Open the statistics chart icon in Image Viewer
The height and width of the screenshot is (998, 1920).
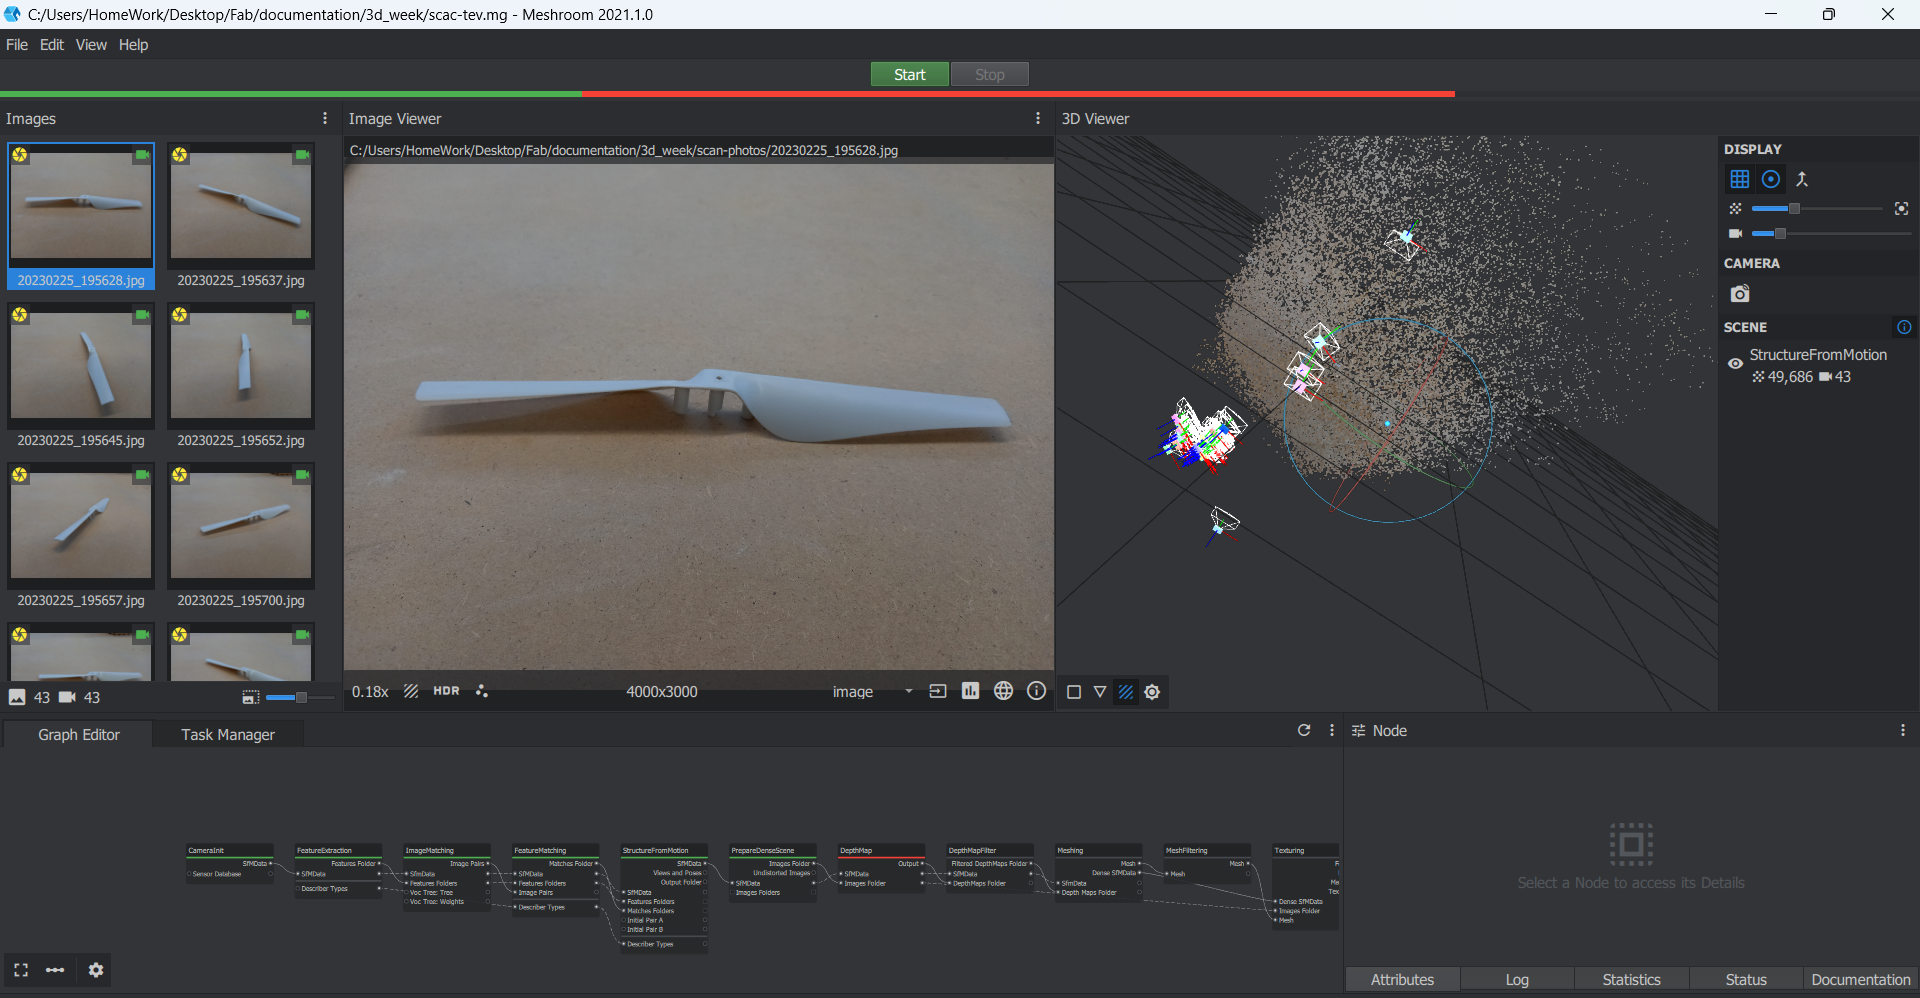(x=970, y=691)
